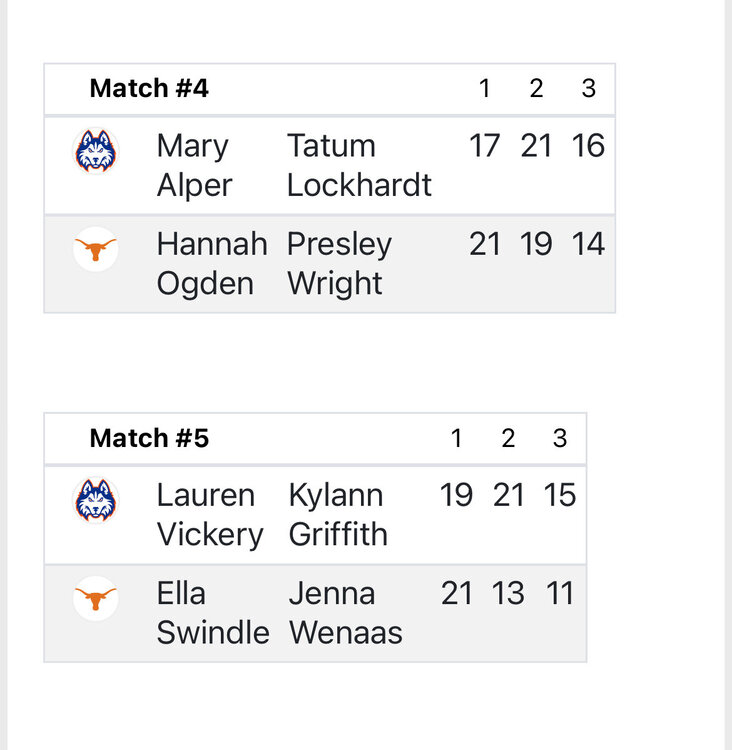This screenshot has height=750, width=732.
Task: Open the Match #4 header
Action: pyautogui.click(x=149, y=89)
